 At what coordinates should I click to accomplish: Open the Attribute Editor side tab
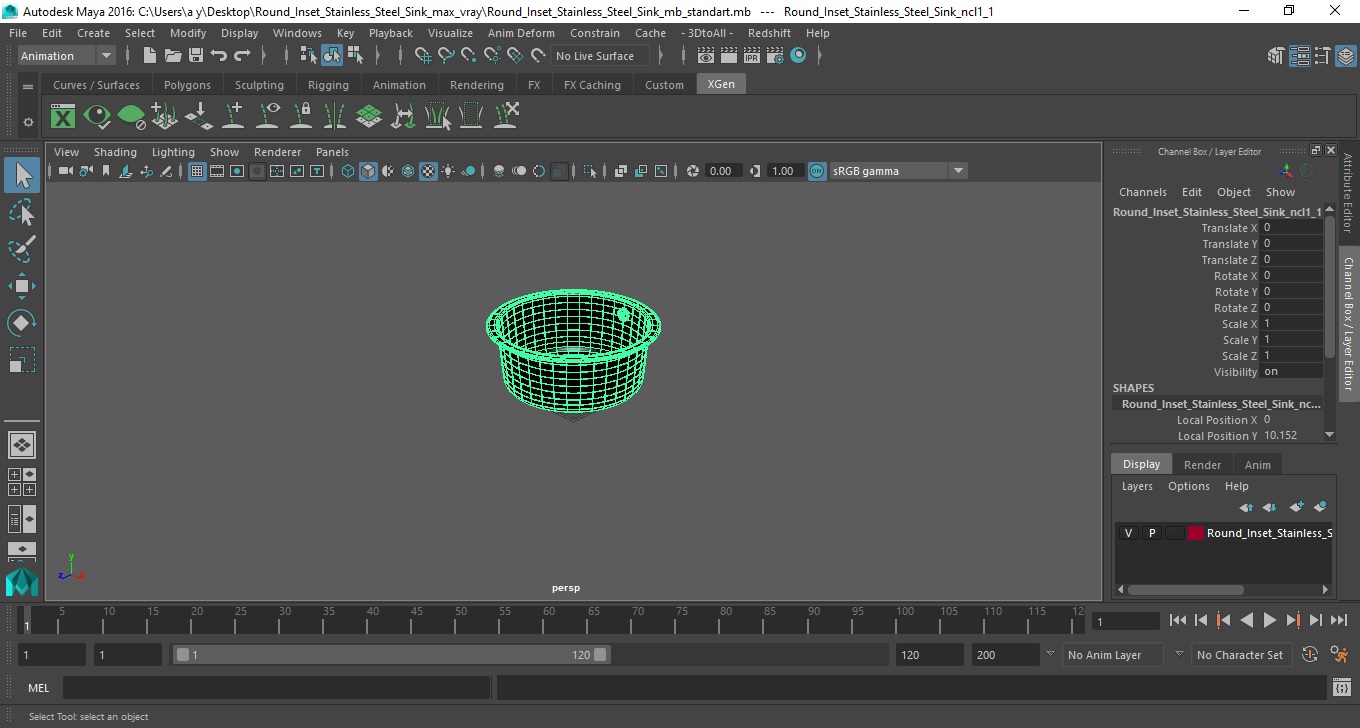tap(1348, 193)
